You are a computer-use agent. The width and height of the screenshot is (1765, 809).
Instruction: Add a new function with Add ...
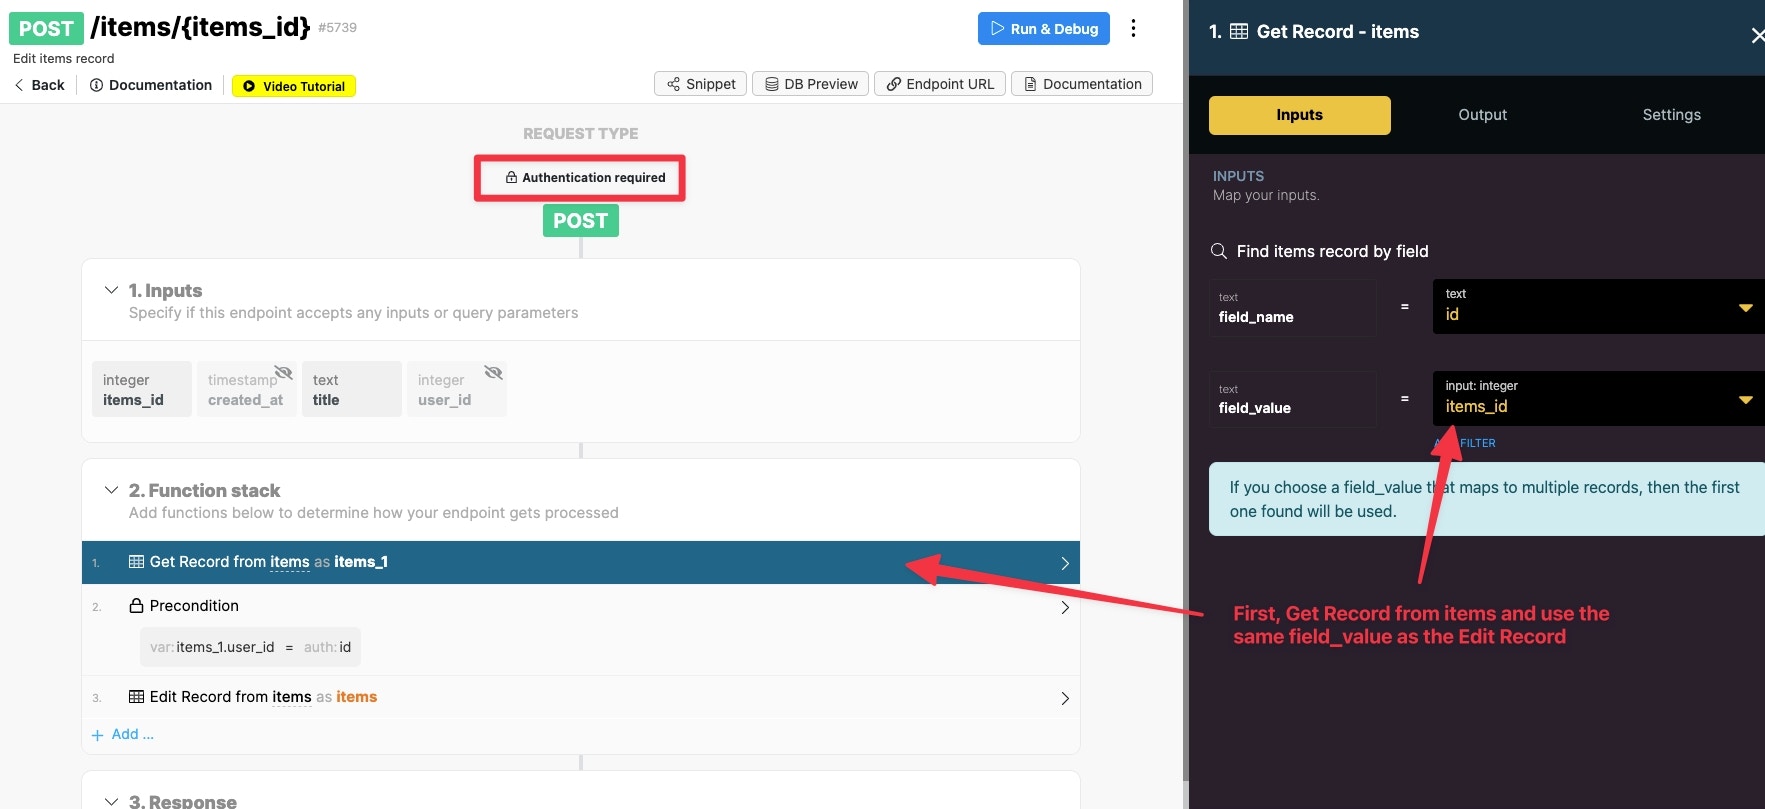[122, 734]
